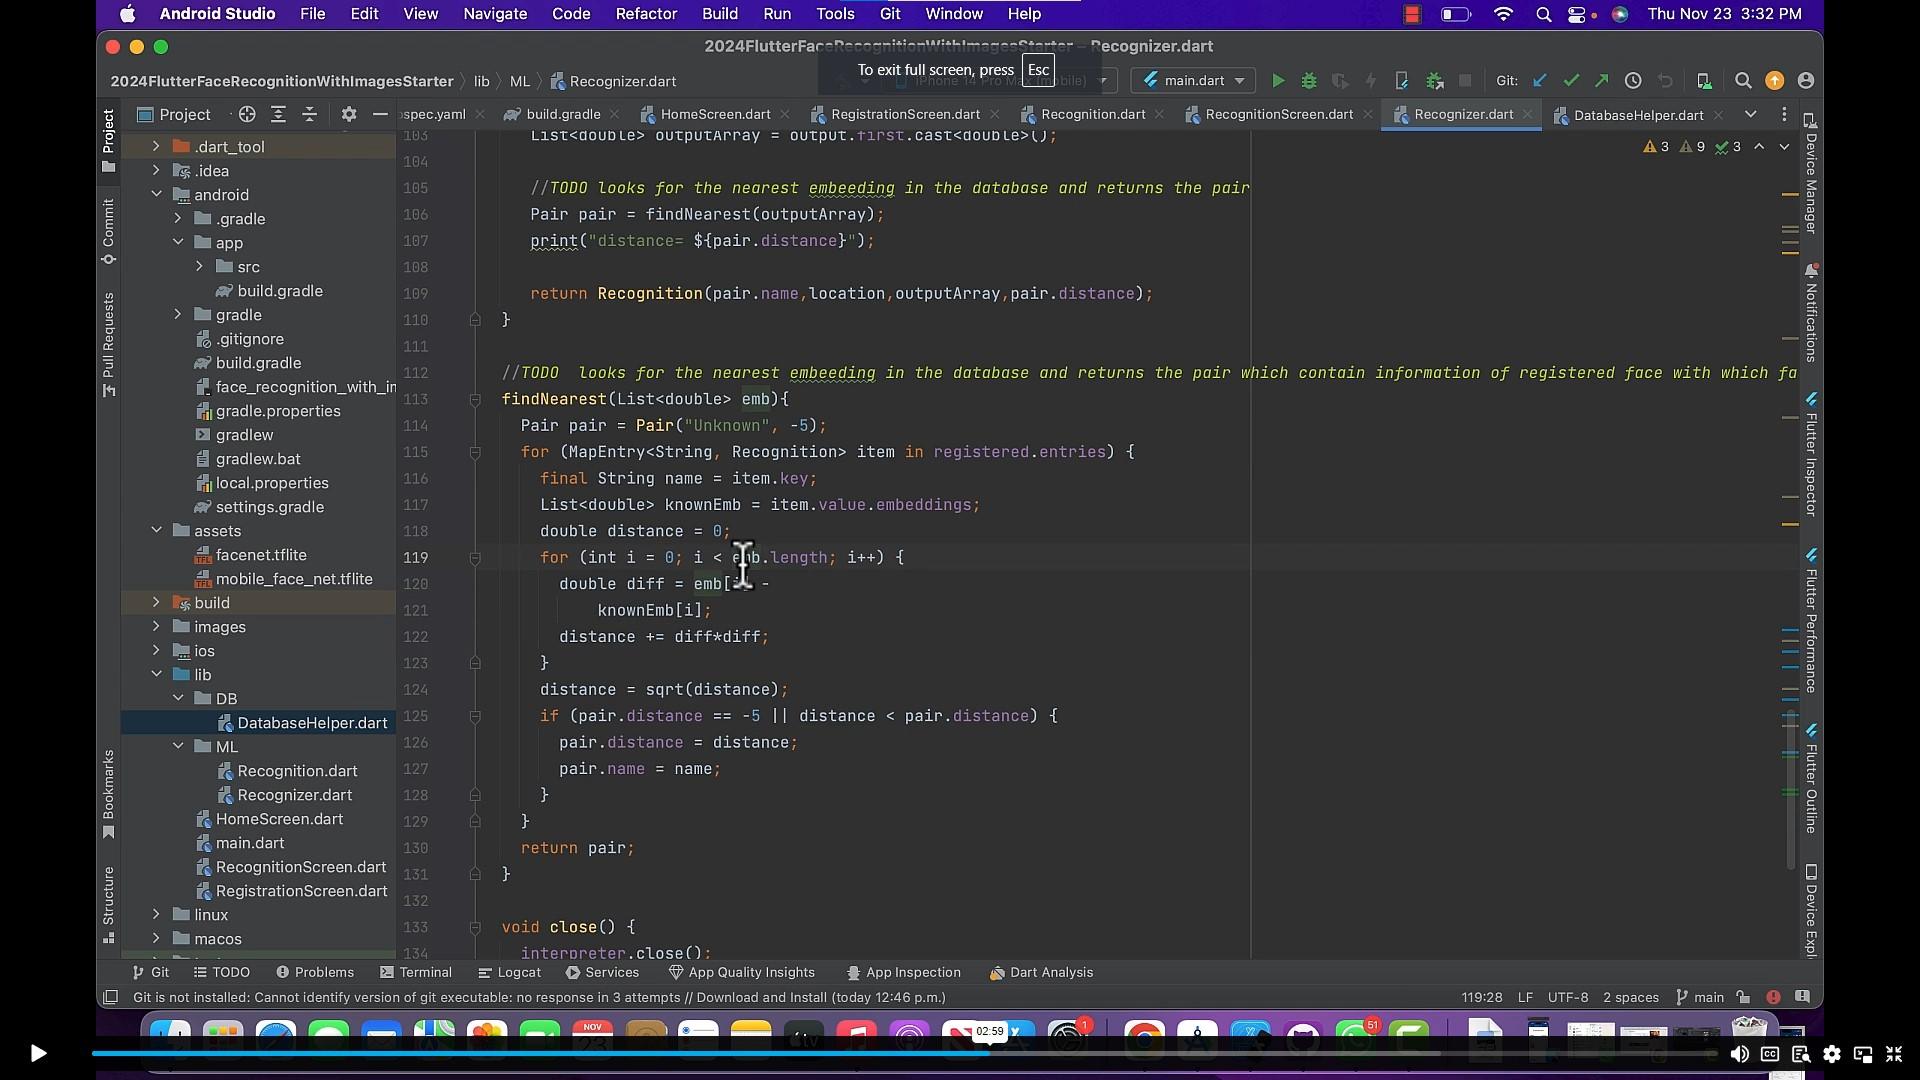Screen dimensions: 1920x1080
Task: Expand the .dart_tool folder
Action: point(156,146)
